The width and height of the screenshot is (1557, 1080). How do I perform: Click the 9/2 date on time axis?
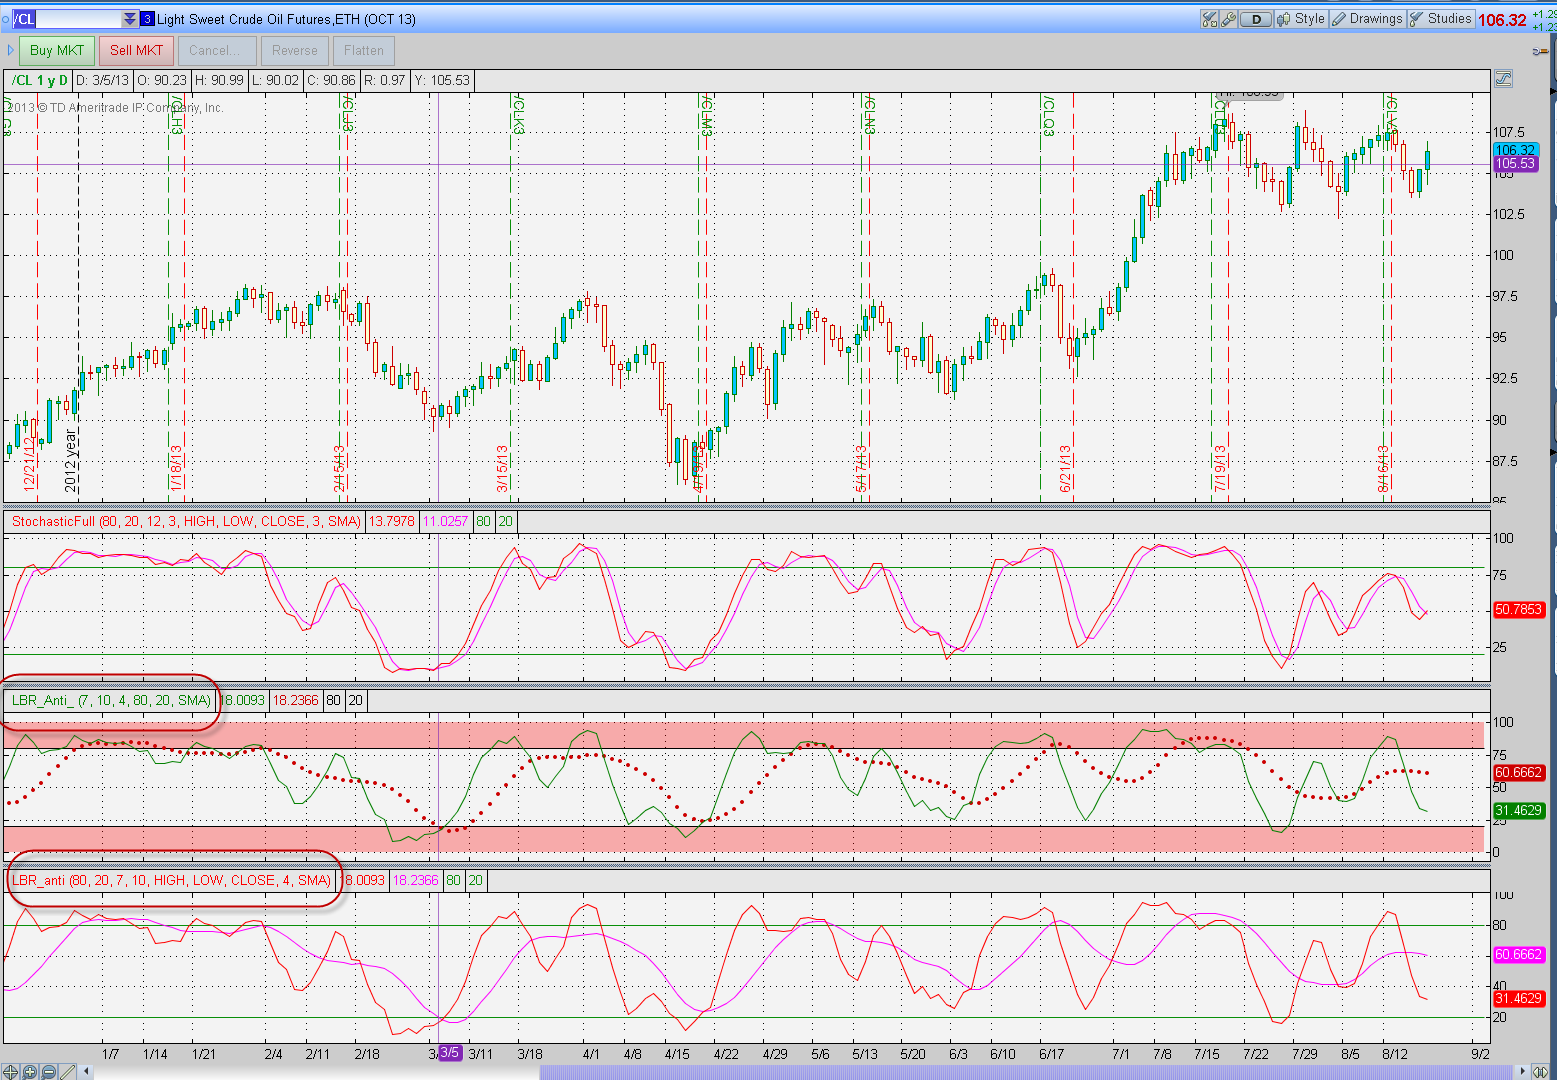tap(1480, 1054)
